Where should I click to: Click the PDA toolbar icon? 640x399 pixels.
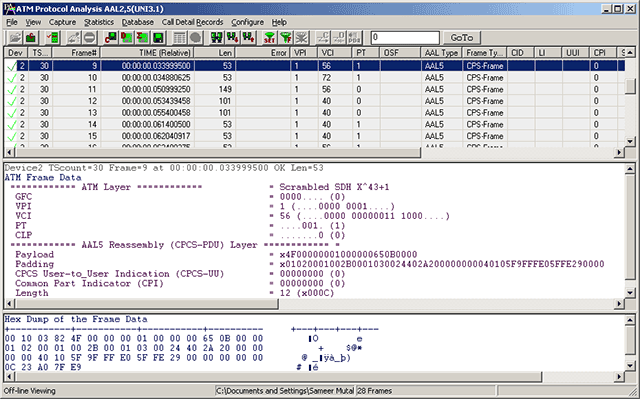coord(354,38)
